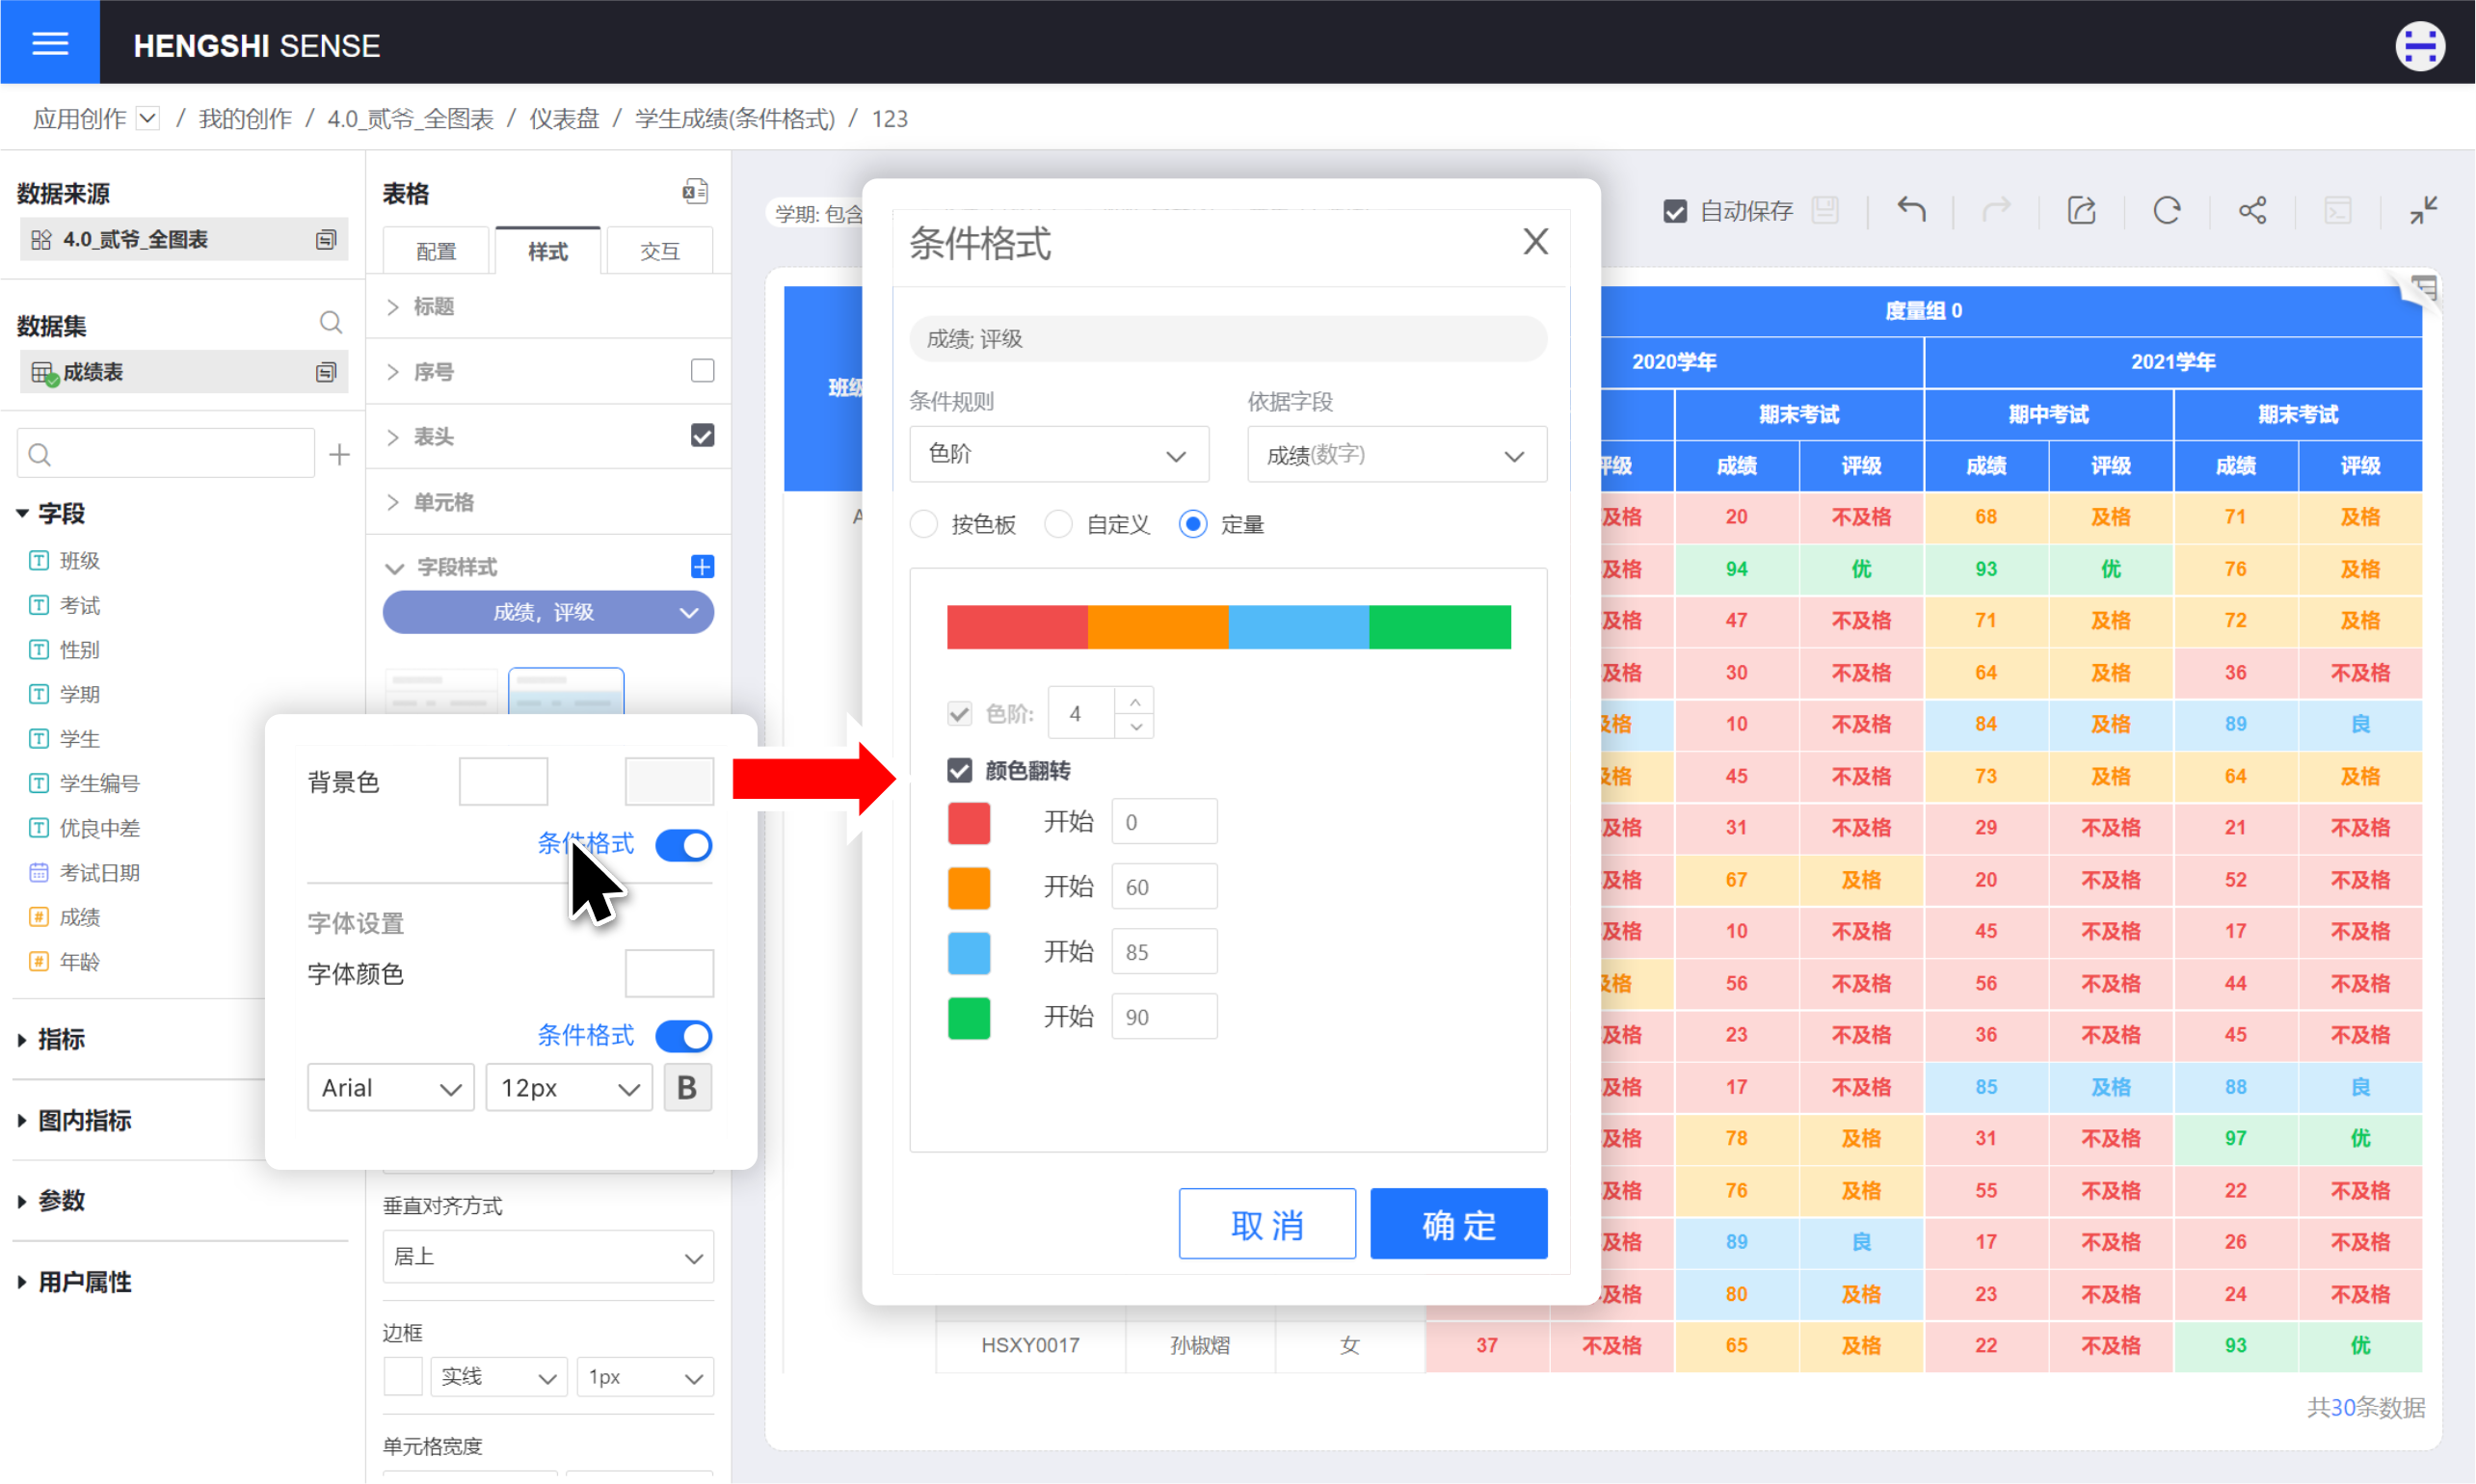
Task: Switch to the 配置 tab
Action: 436,250
